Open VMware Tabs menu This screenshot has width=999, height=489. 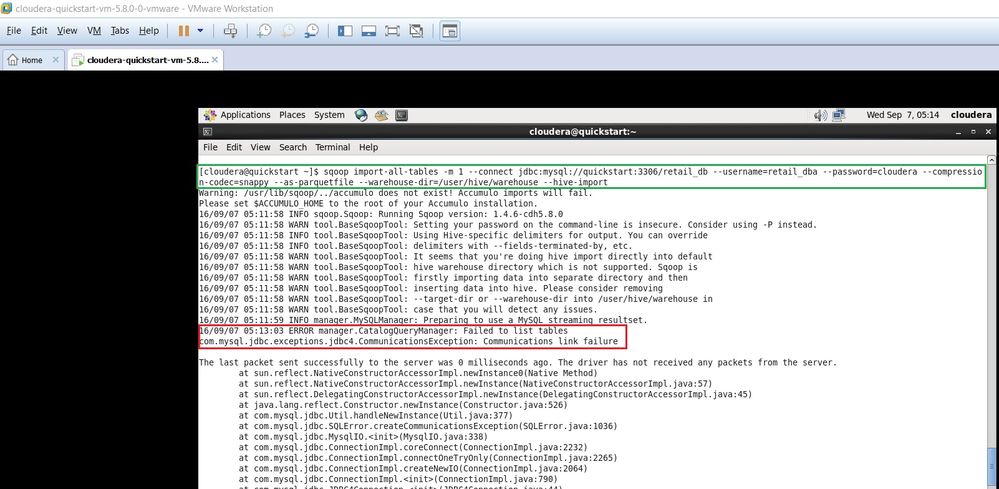120,31
